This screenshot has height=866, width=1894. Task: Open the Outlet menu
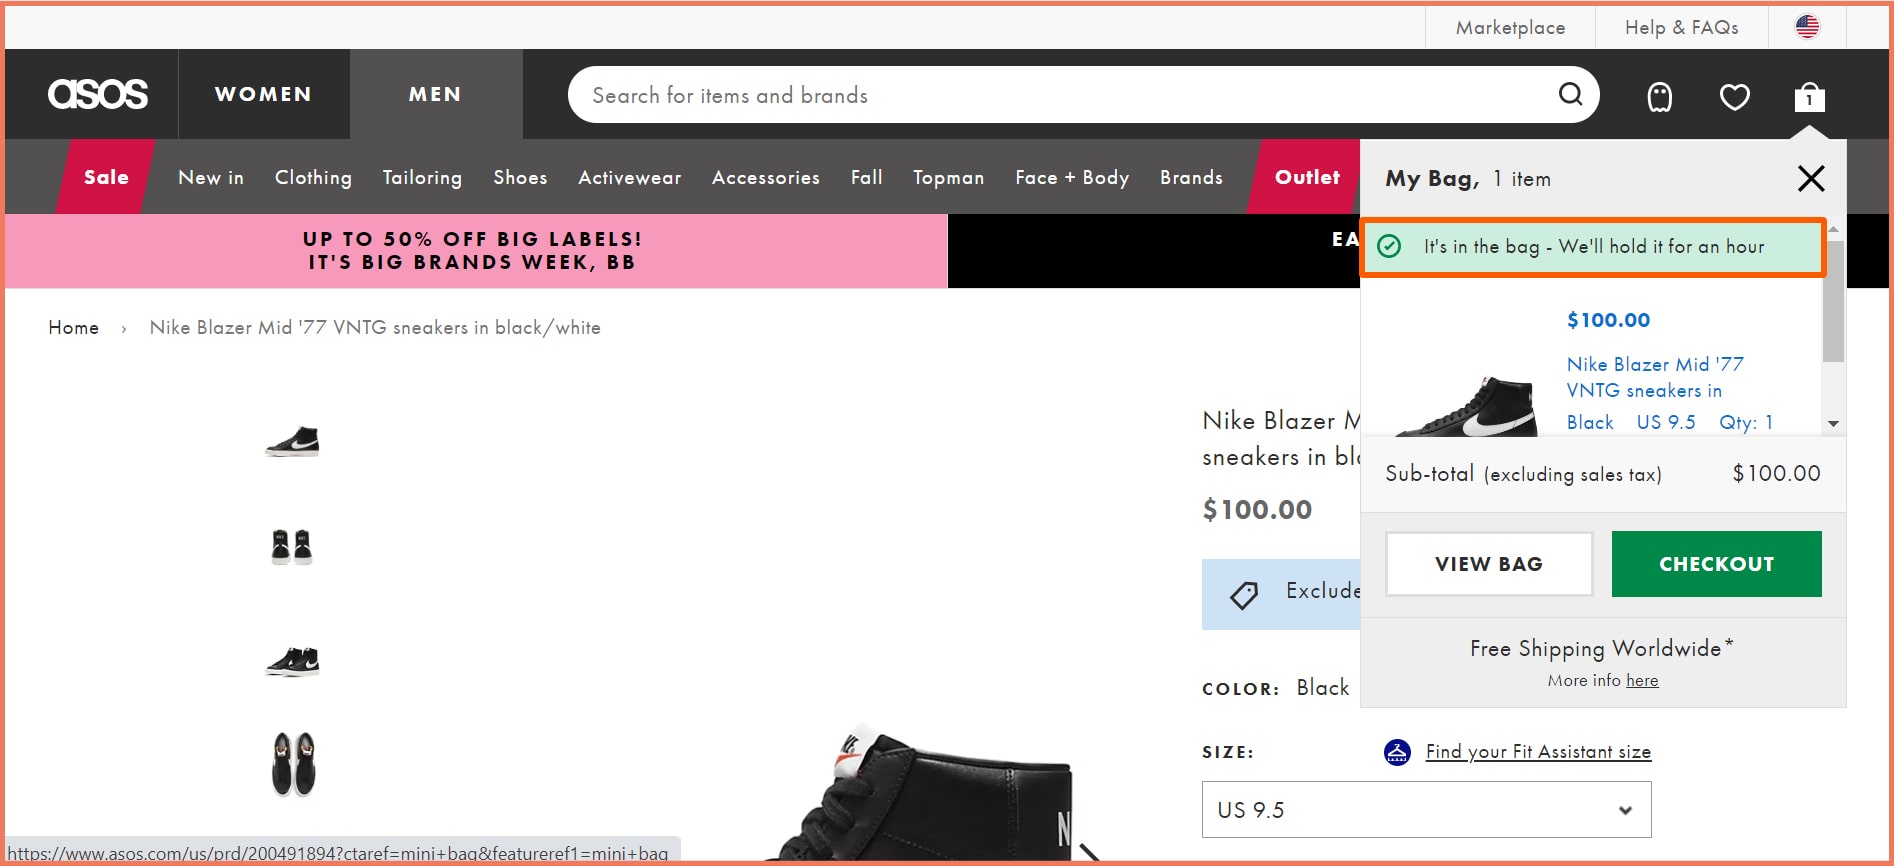(1307, 177)
